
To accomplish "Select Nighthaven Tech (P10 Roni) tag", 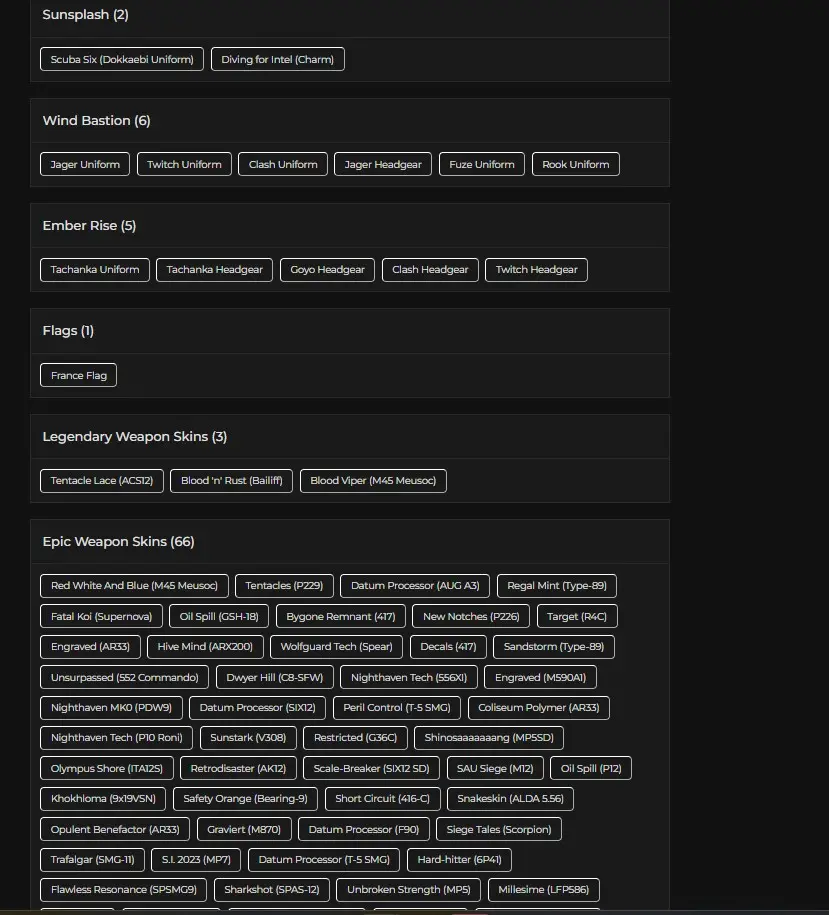I will (x=117, y=738).
